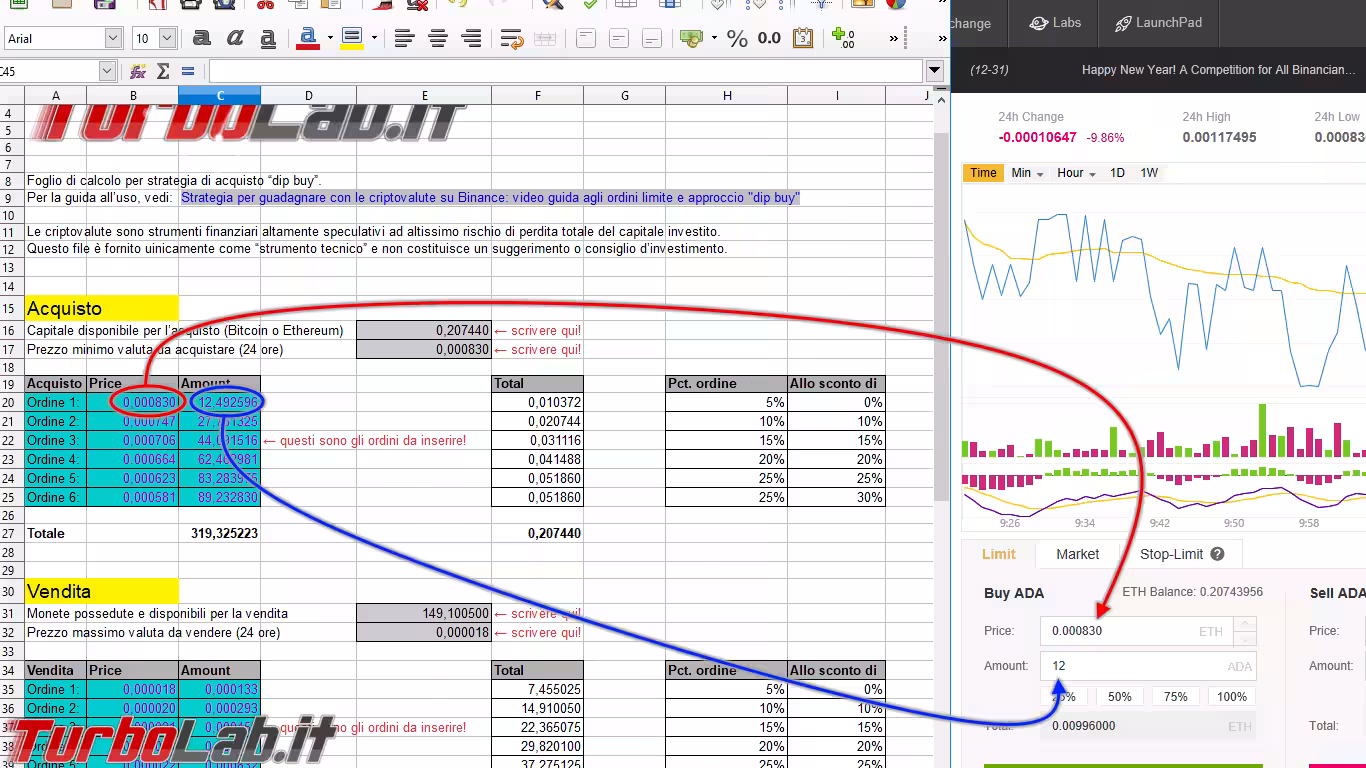
Task: Click the Sum sigma icon
Action: tap(163, 71)
